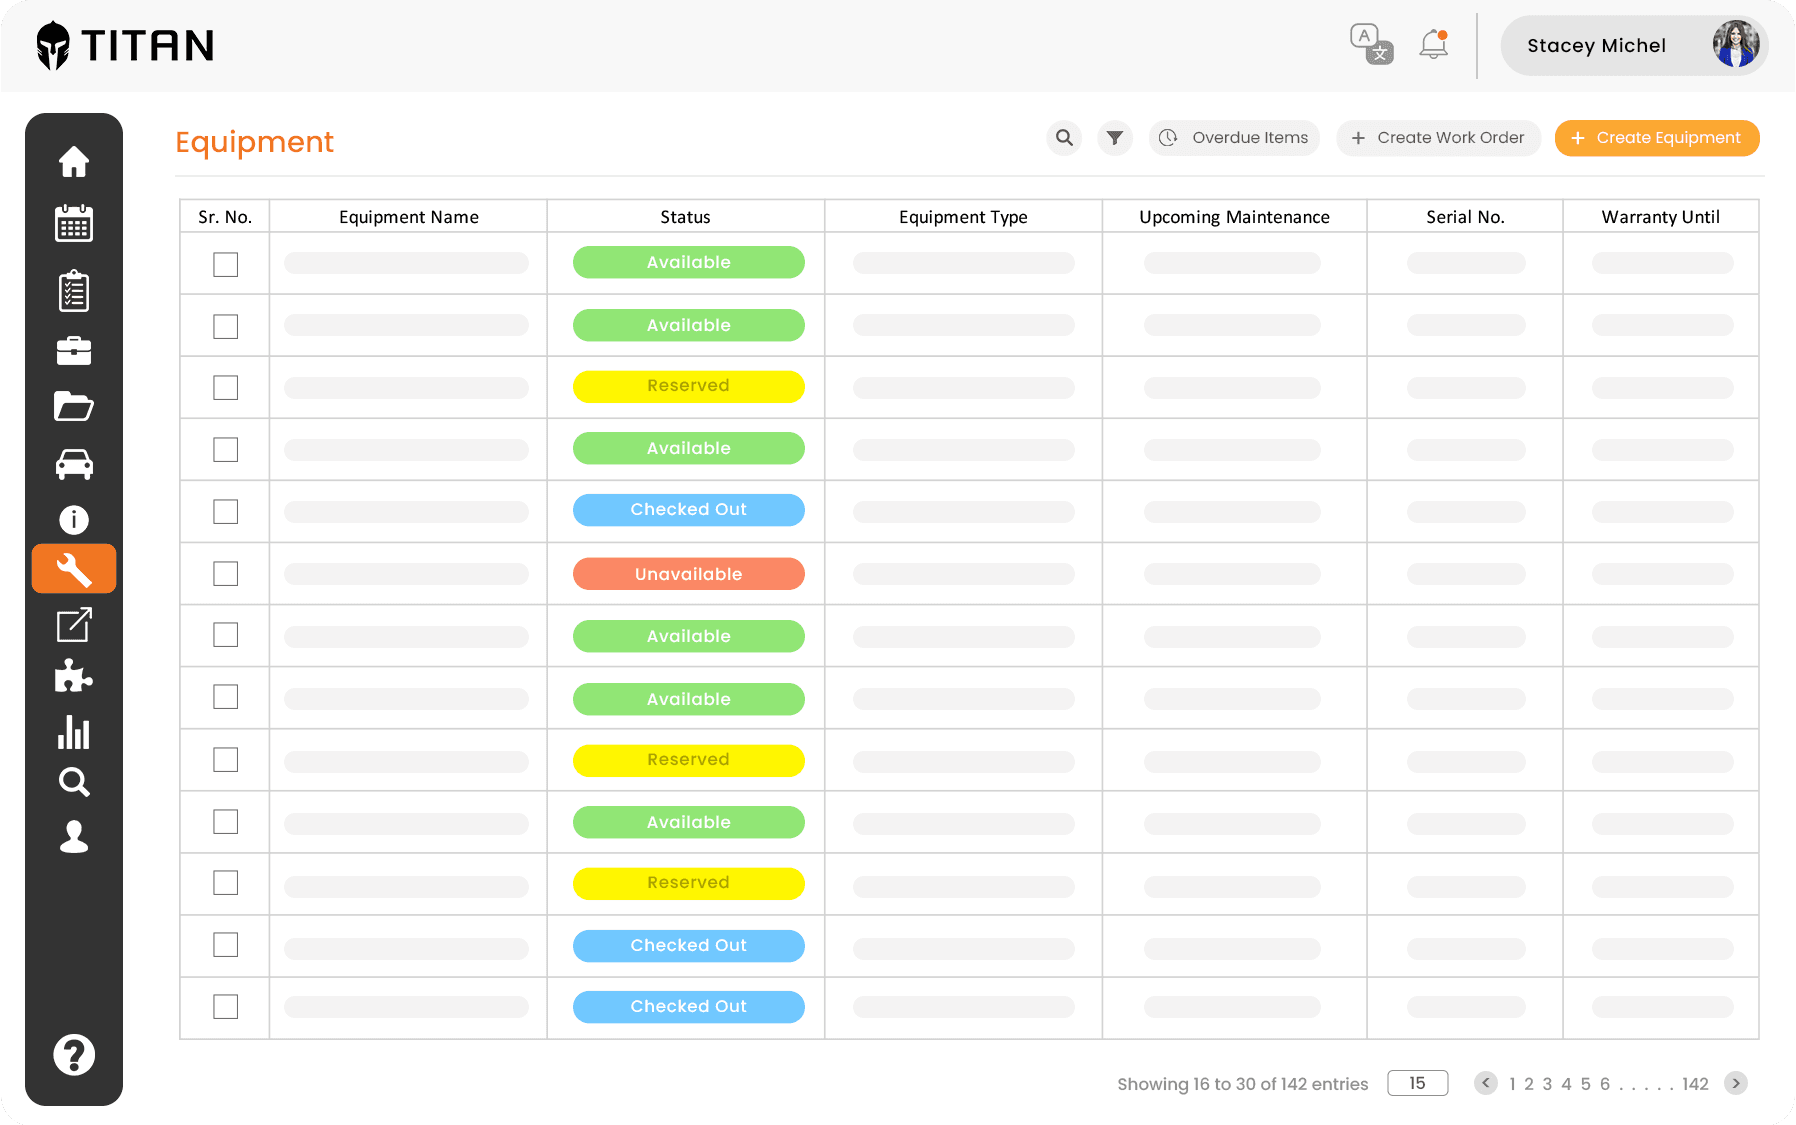1796x1125 pixels.
Task: Select the clipboard icon in the sidebar
Action: click(x=74, y=290)
